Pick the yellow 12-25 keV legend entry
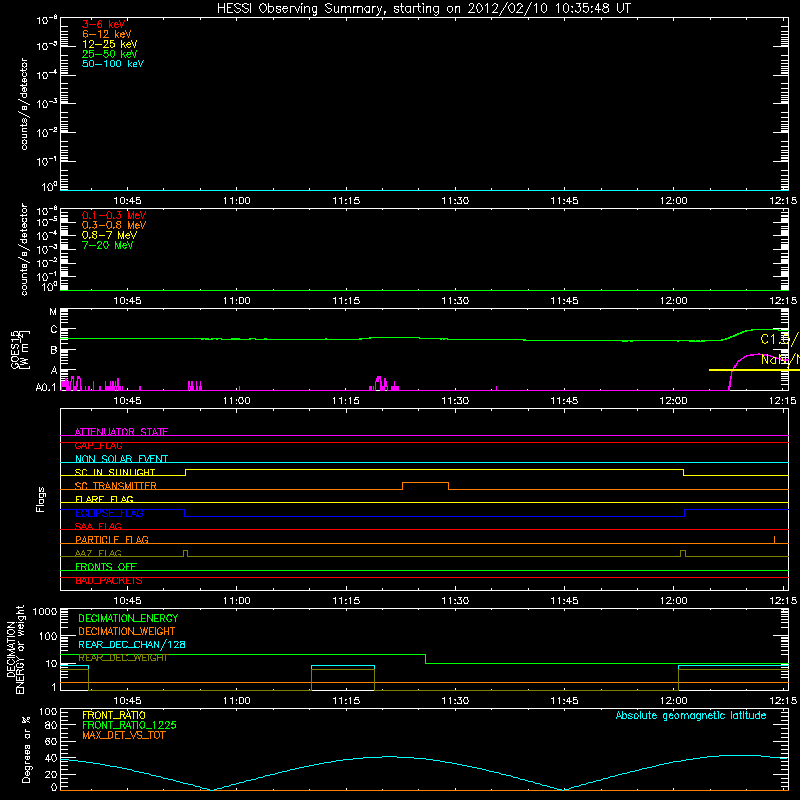 point(110,44)
